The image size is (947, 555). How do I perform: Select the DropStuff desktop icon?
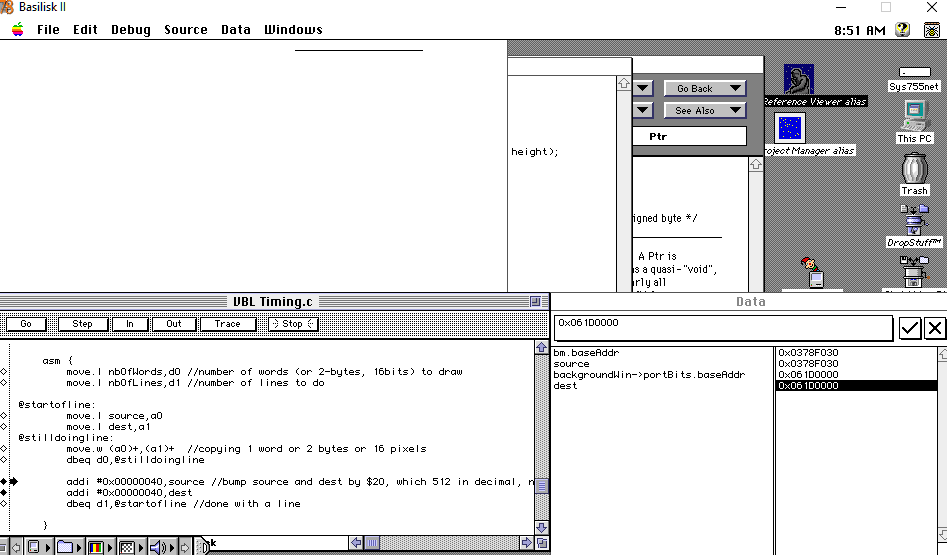coord(914,220)
